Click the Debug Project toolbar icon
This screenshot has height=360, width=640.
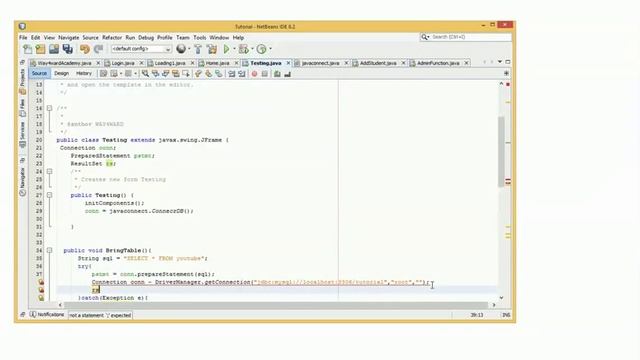244,49
